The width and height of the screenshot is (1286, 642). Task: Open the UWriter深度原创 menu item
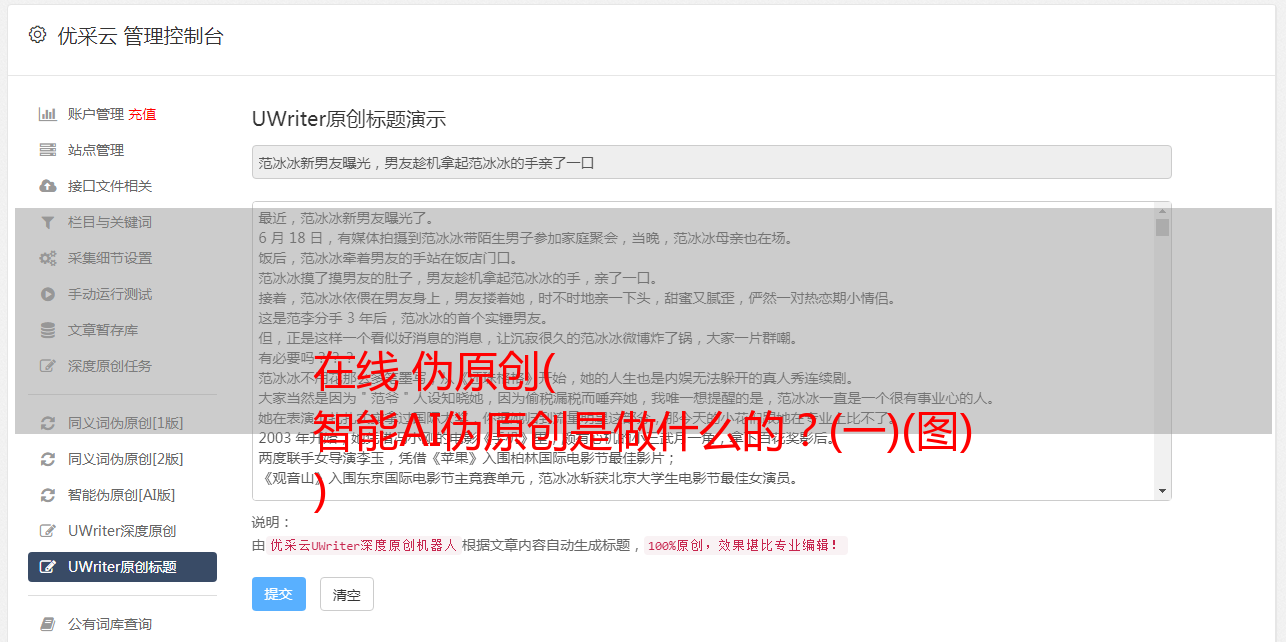[122, 531]
